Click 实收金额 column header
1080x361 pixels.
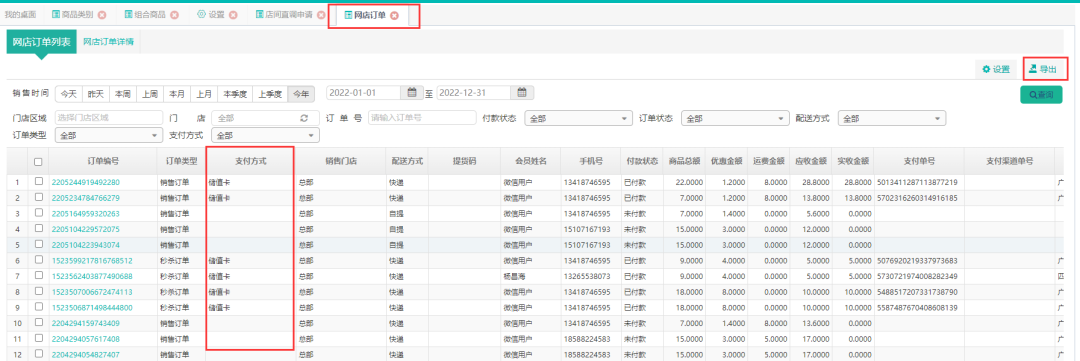coord(853,161)
